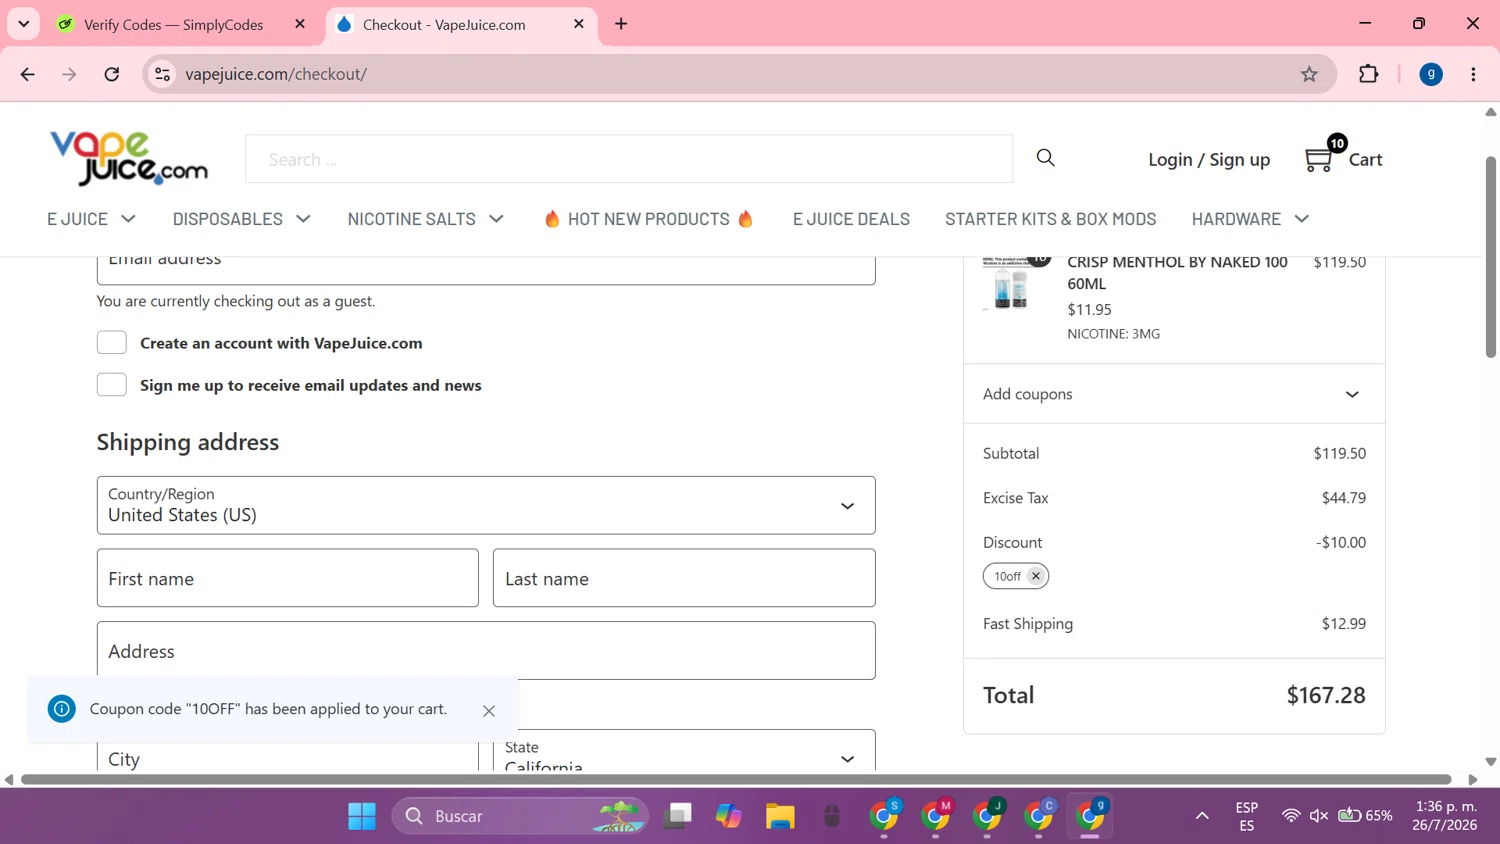Click the VapeJuice.com logo

tap(129, 158)
